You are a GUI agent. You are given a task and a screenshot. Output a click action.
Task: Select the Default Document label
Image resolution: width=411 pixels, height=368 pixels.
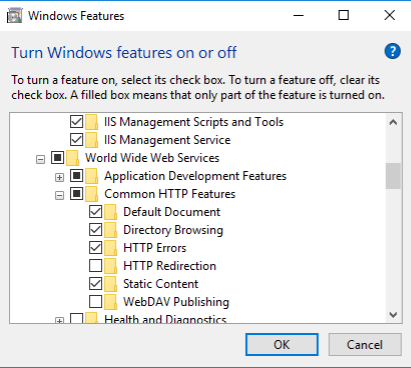click(172, 212)
